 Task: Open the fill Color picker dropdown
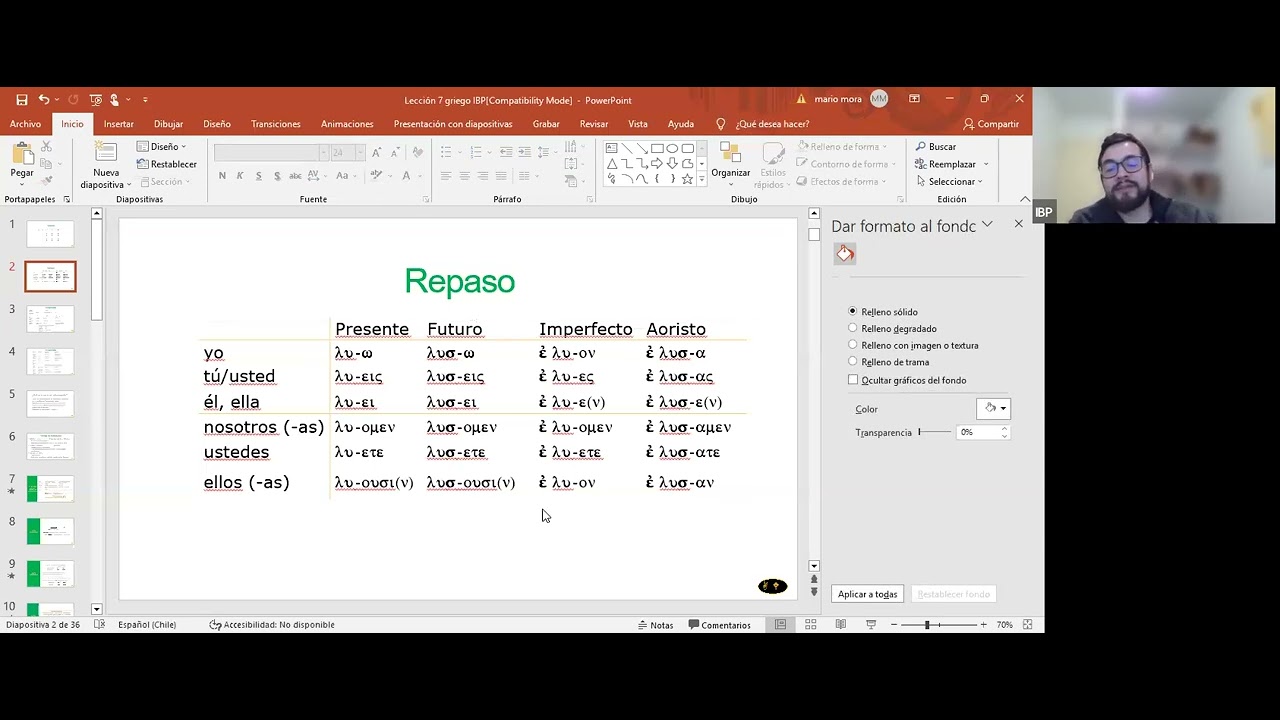click(x=993, y=408)
